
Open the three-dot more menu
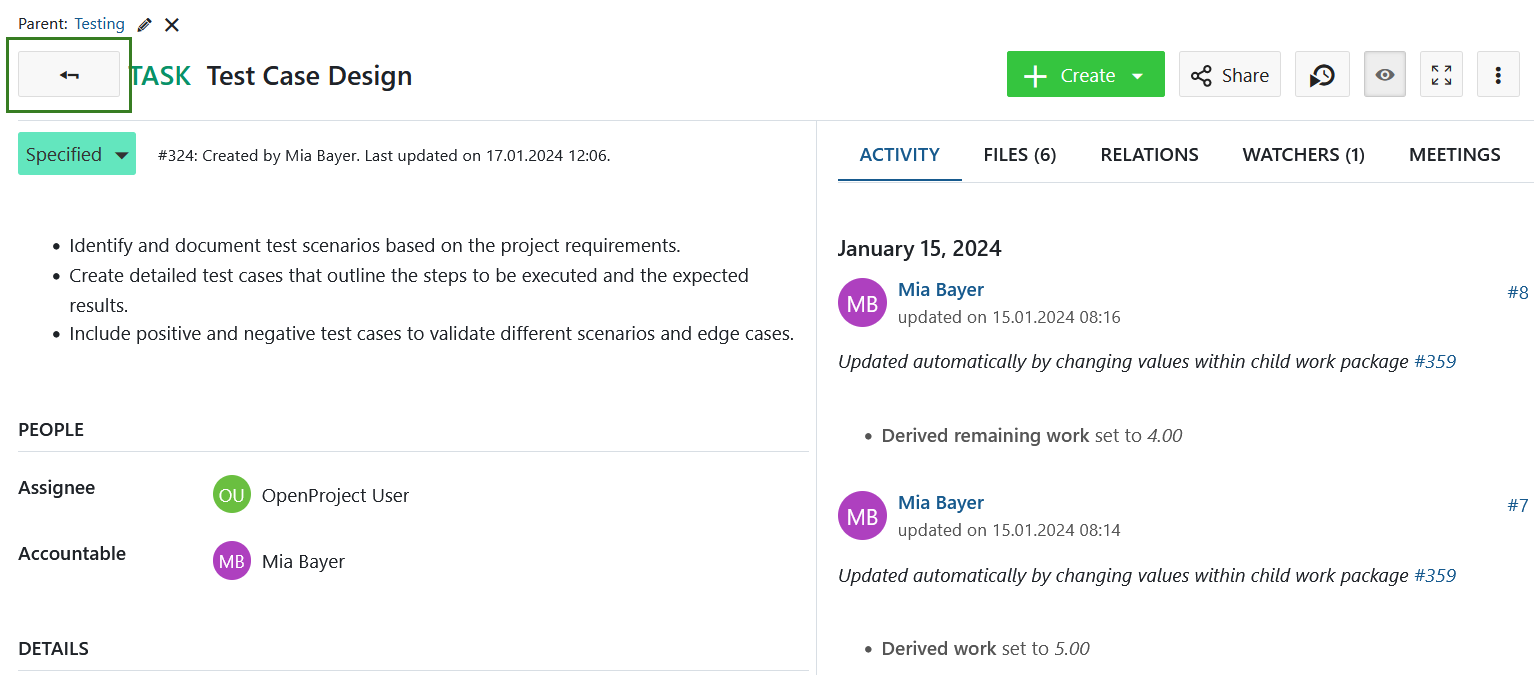click(x=1498, y=75)
